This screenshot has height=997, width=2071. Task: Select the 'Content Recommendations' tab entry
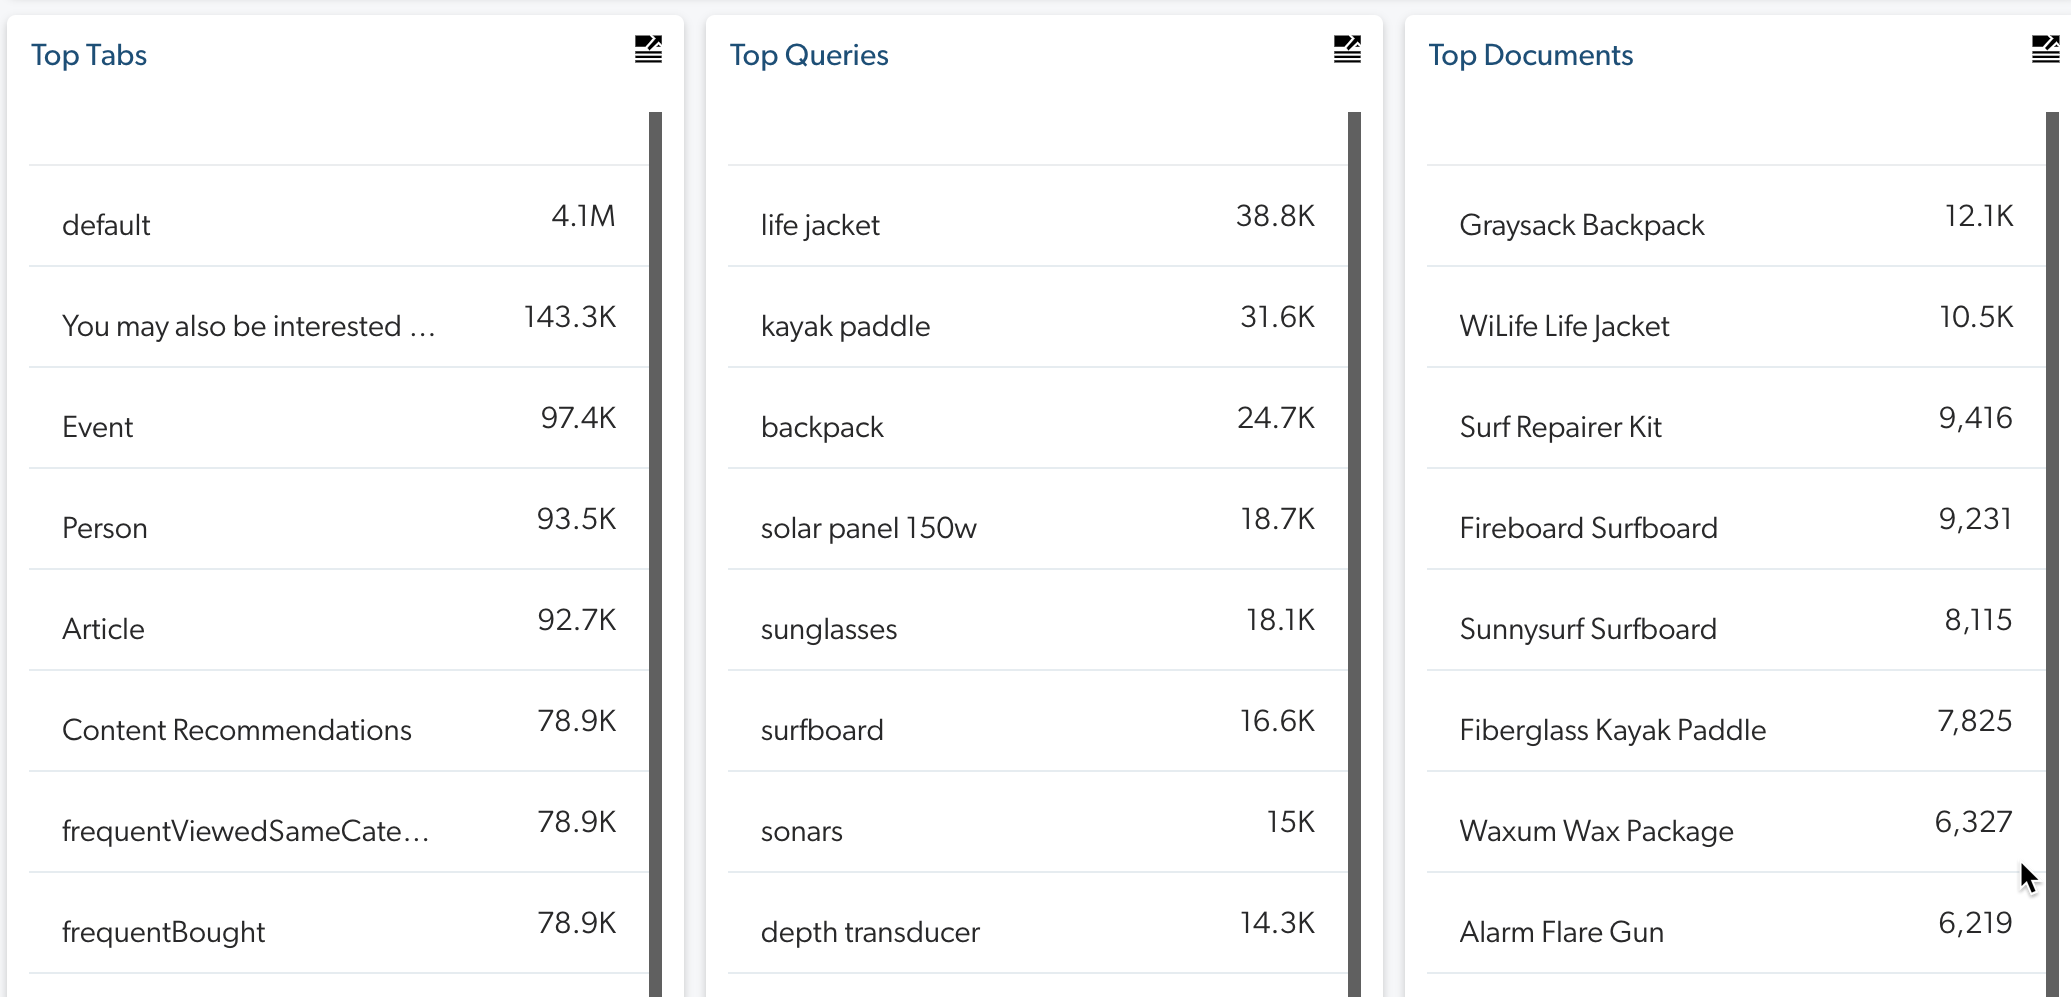pos(338,729)
